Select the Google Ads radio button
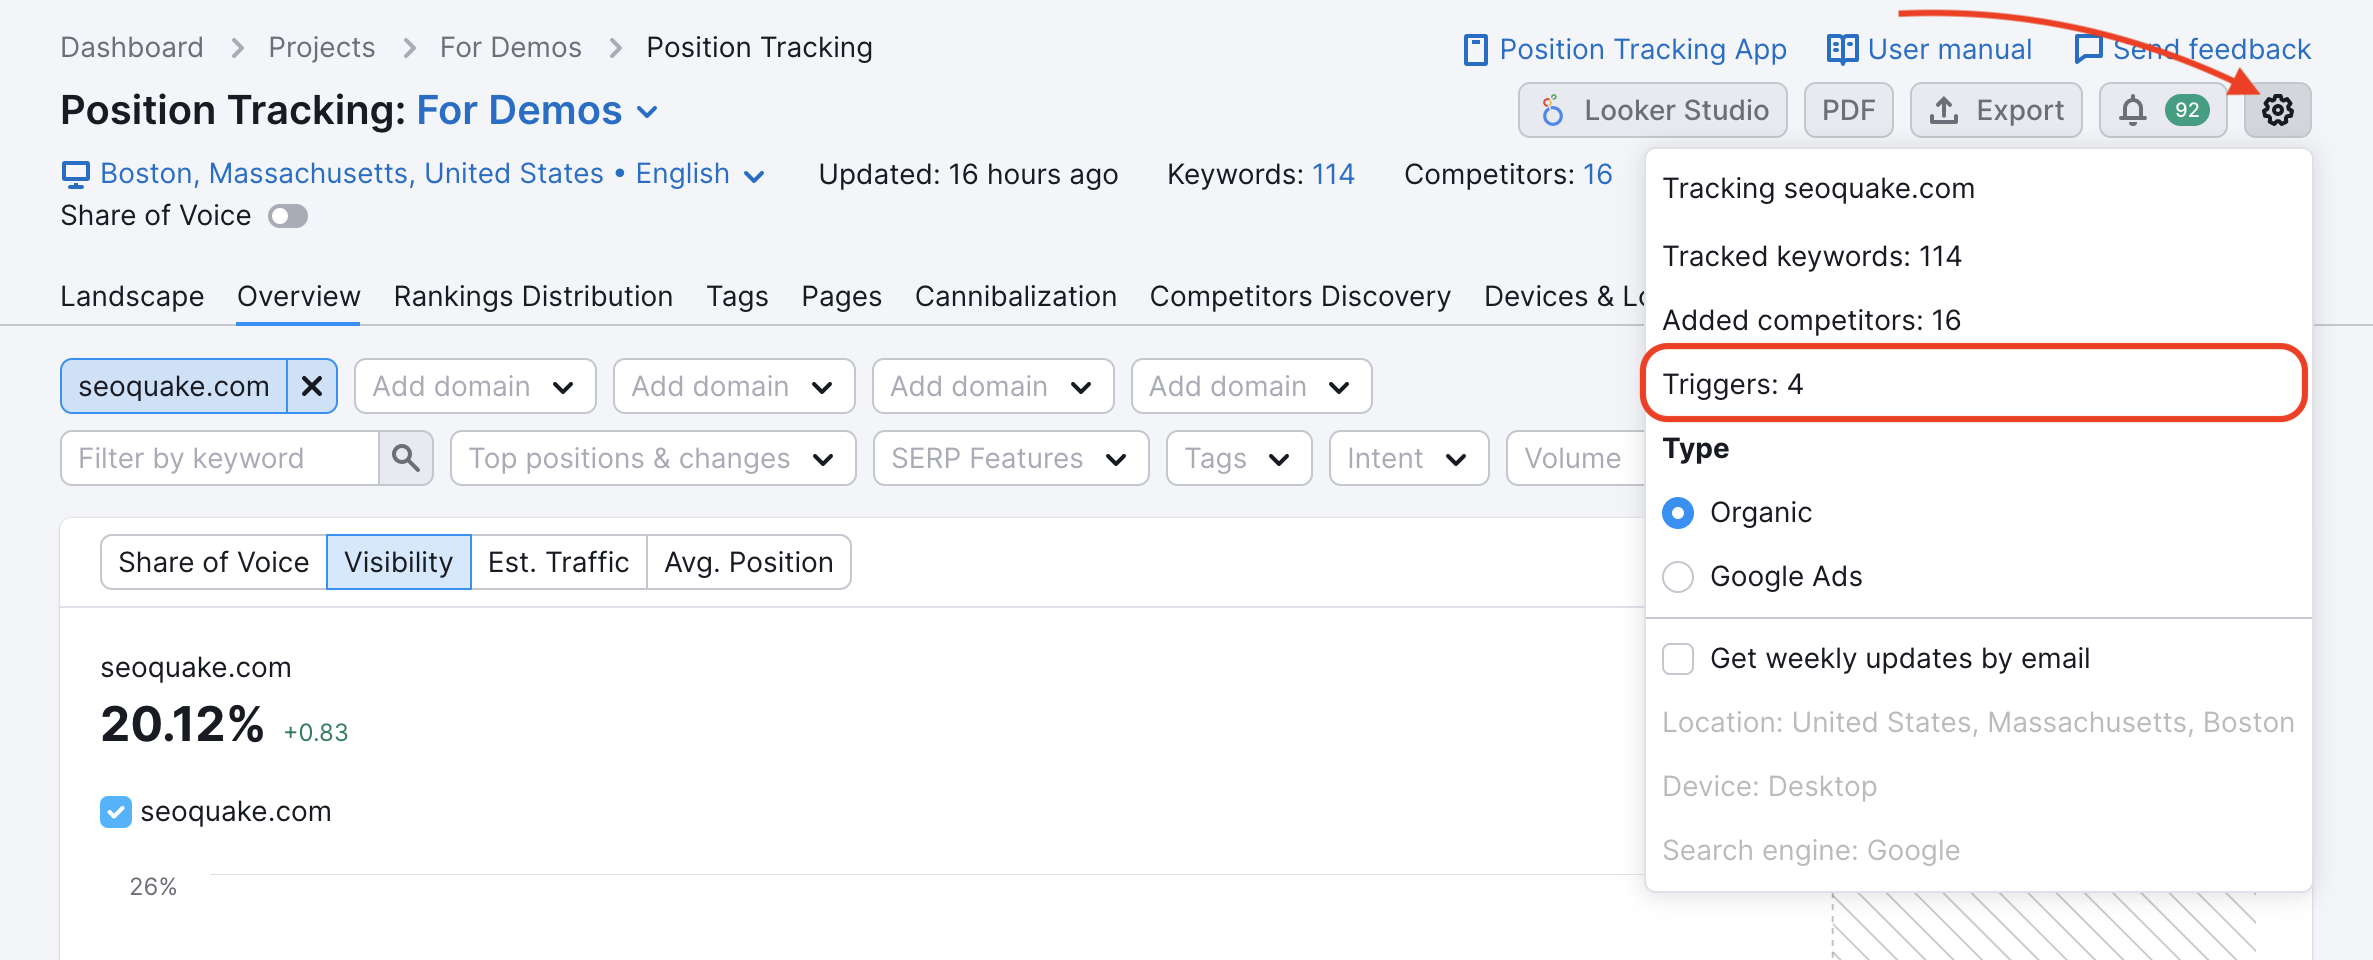2373x960 pixels. [1678, 577]
